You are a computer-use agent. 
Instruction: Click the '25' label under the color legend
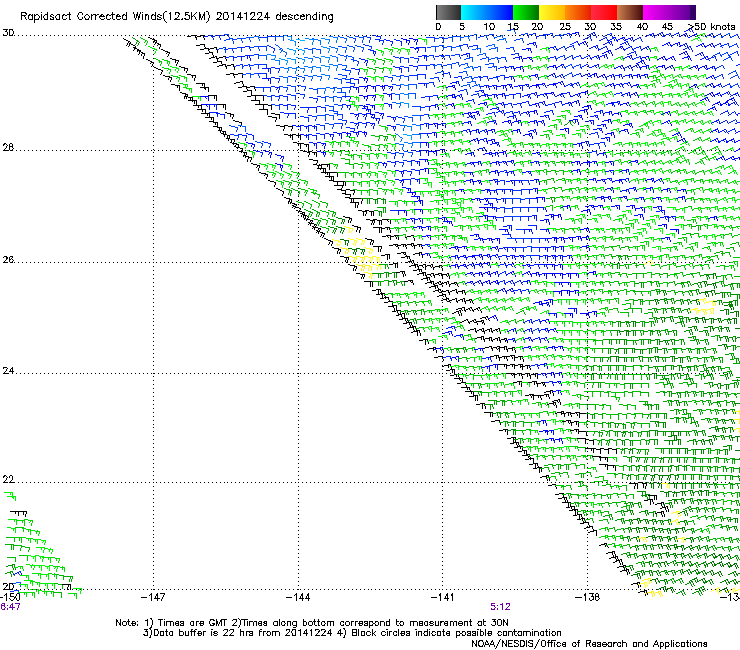pyautogui.click(x=565, y=27)
